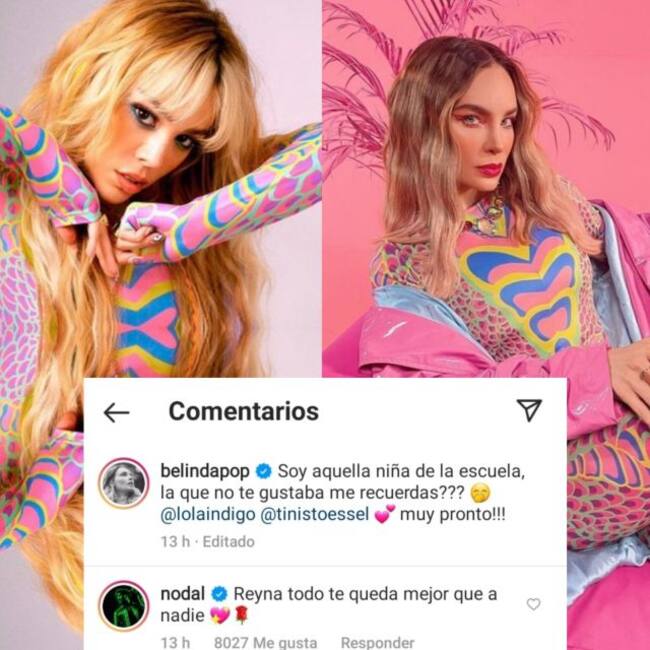The width and height of the screenshot is (650, 650).
Task: Tap the rose emoji in nodal's comment
Action: [241, 615]
